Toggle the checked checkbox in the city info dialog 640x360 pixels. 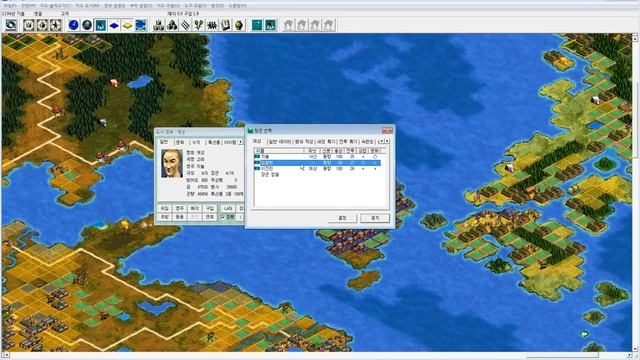223,217
